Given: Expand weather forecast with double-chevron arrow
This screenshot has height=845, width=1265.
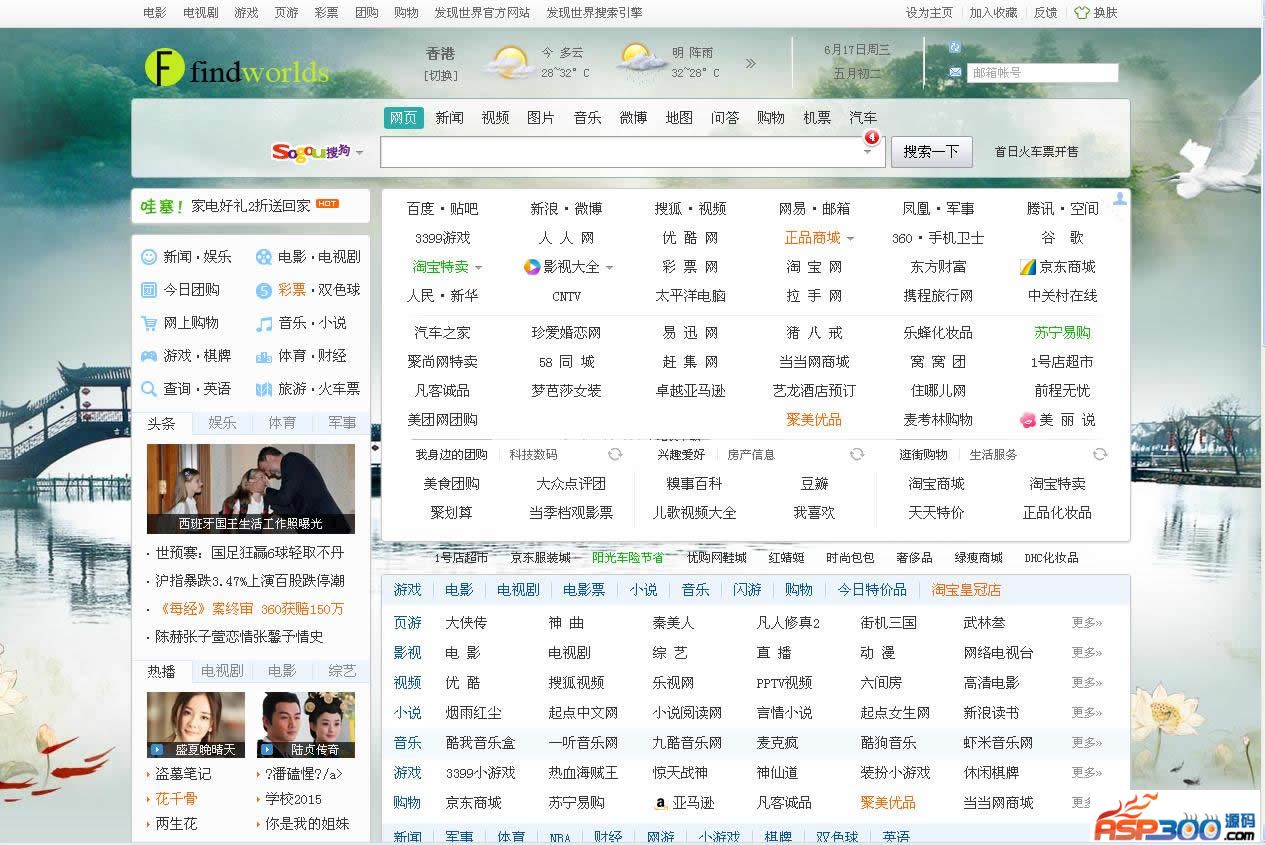Looking at the screenshot, I should 750,63.
